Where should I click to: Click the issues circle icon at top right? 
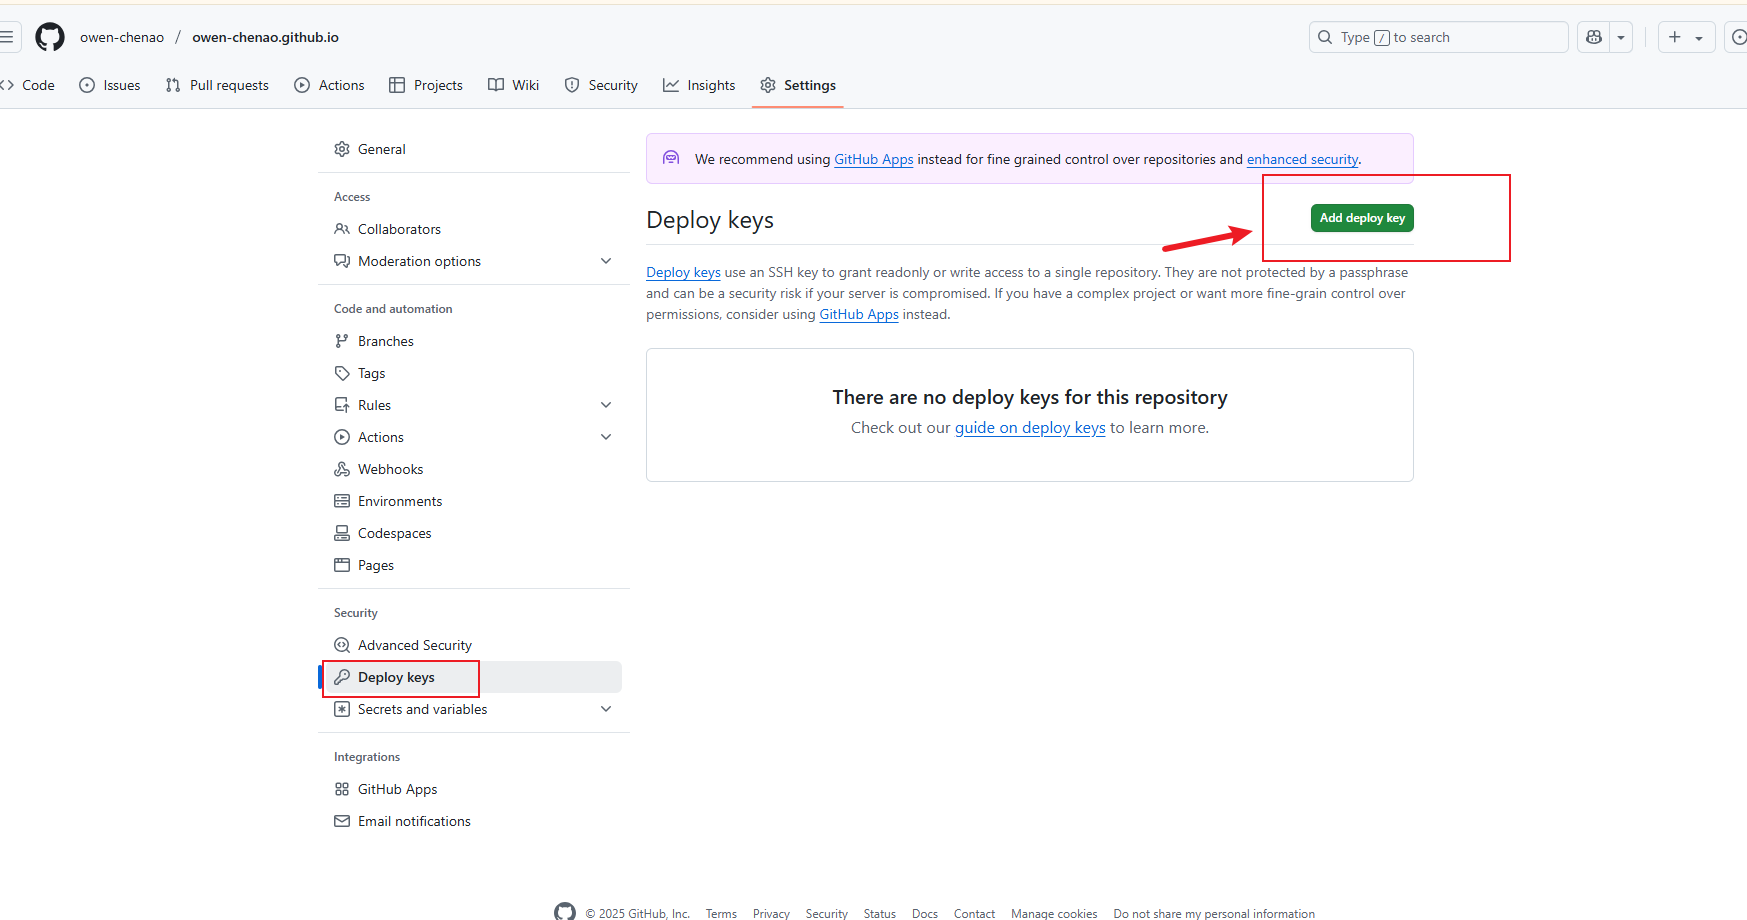(x=1738, y=37)
